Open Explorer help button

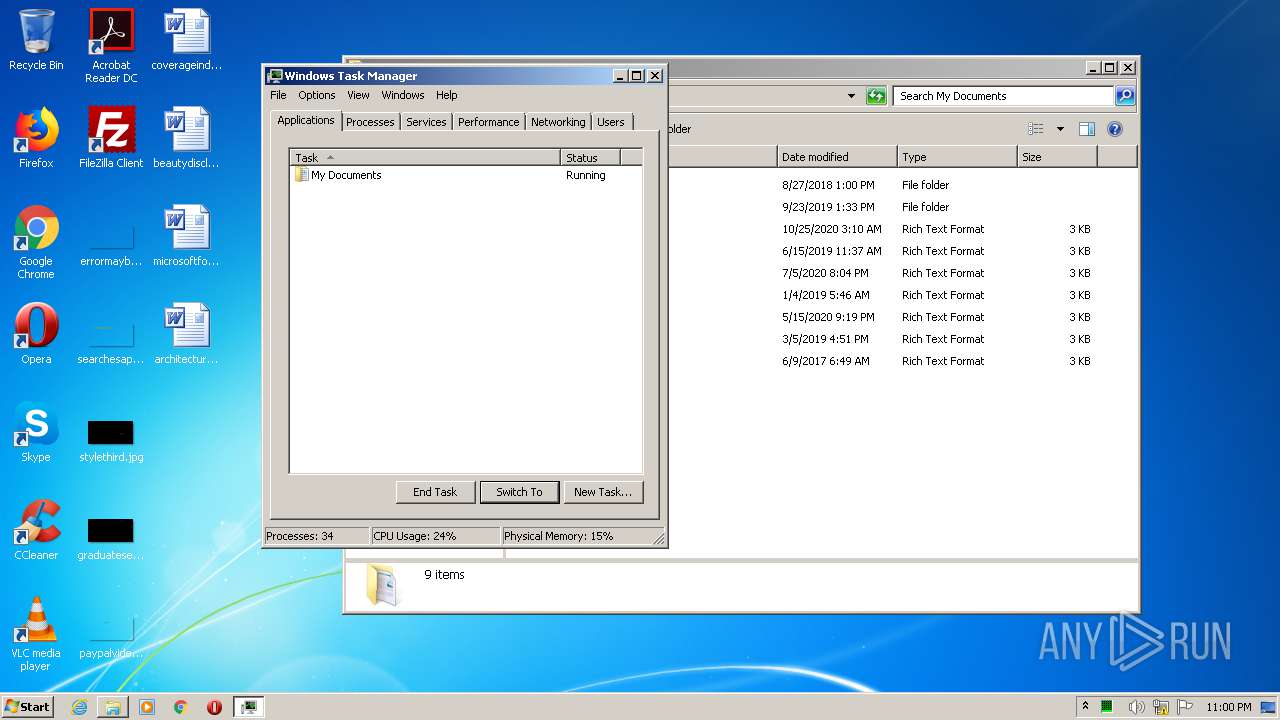pyautogui.click(x=1115, y=129)
